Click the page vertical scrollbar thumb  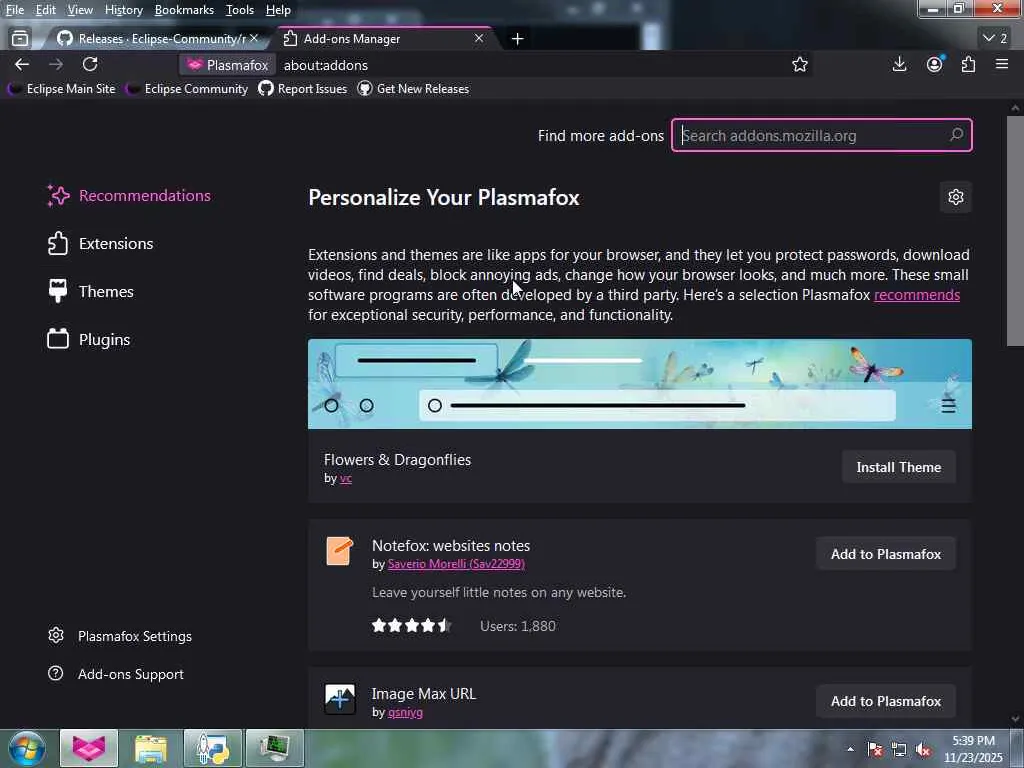click(1015, 231)
